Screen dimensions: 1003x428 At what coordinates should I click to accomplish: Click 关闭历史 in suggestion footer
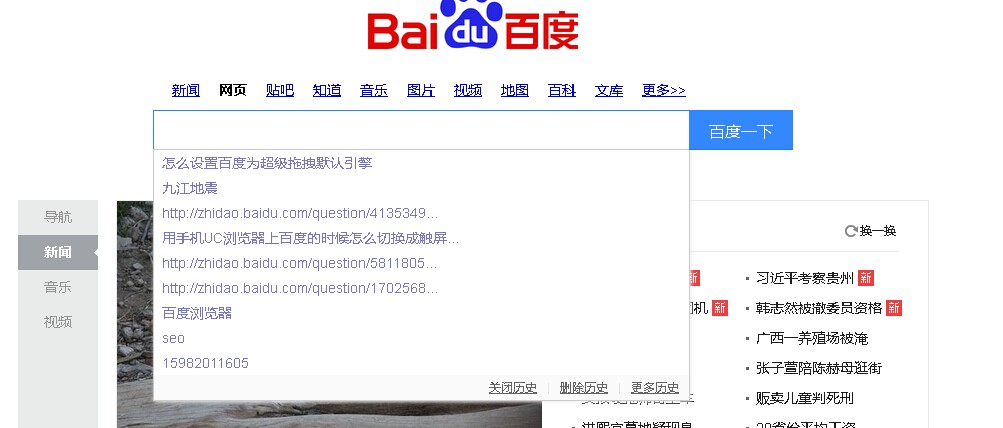tap(512, 388)
